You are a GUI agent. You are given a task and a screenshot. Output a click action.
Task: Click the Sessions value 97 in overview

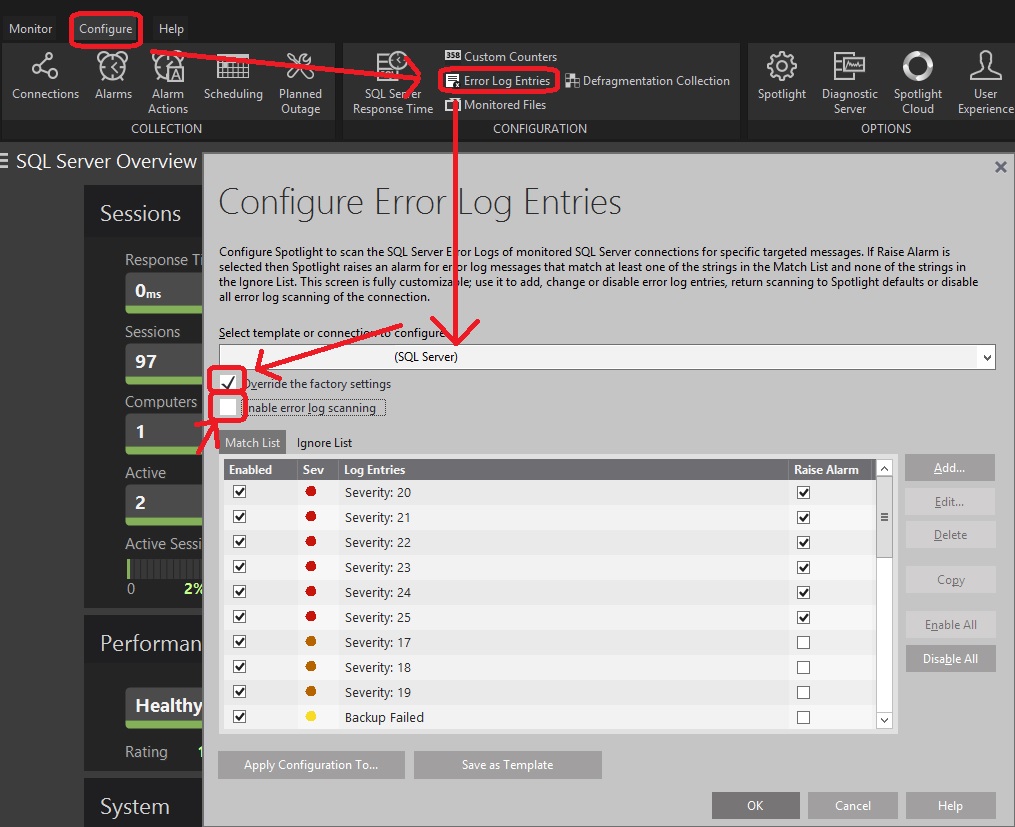click(x=146, y=361)
